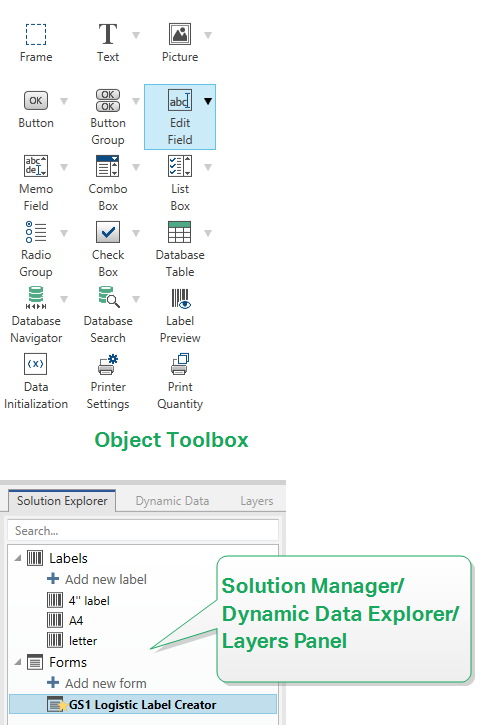Open the Combo Box options arrow
485x725 pixels.
click(x=136, y=167)
